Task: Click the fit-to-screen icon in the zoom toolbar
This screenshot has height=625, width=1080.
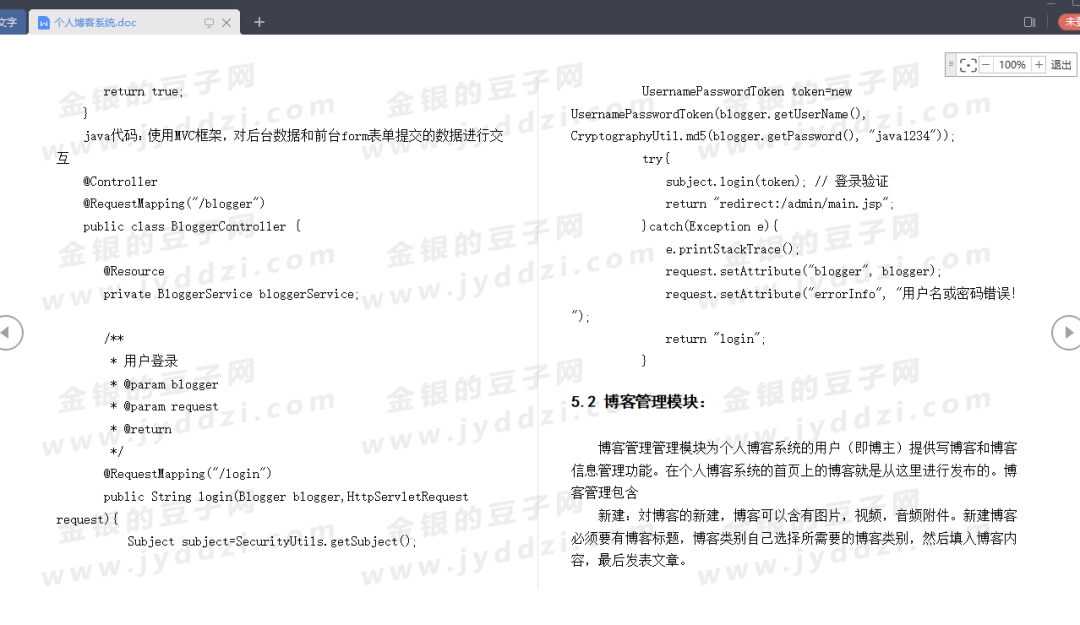Action: pyautogui.click(x=968, y=65)
